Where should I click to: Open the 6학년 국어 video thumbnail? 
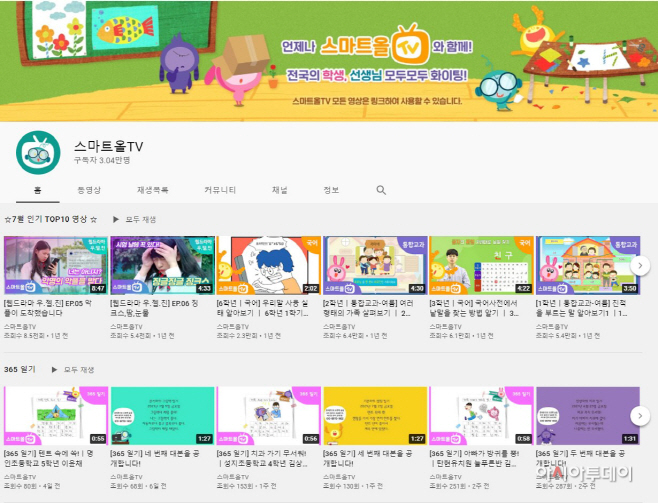tap(269, 265)
